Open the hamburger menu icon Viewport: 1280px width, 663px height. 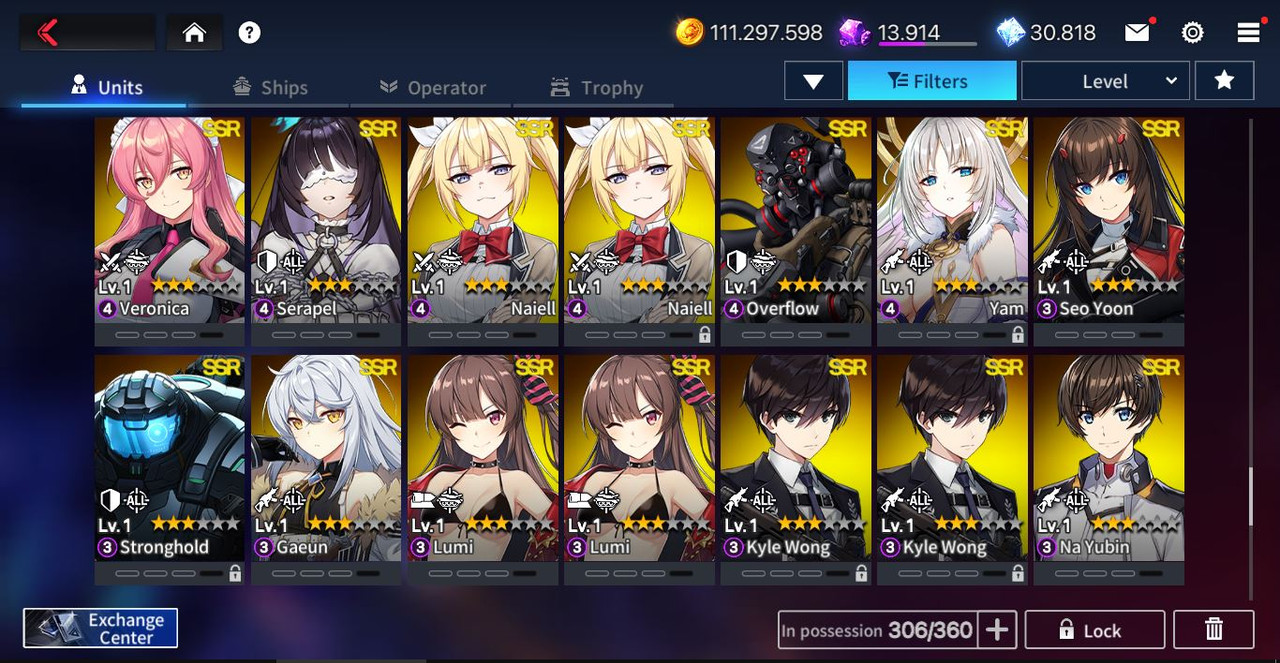pos(1248,33)
